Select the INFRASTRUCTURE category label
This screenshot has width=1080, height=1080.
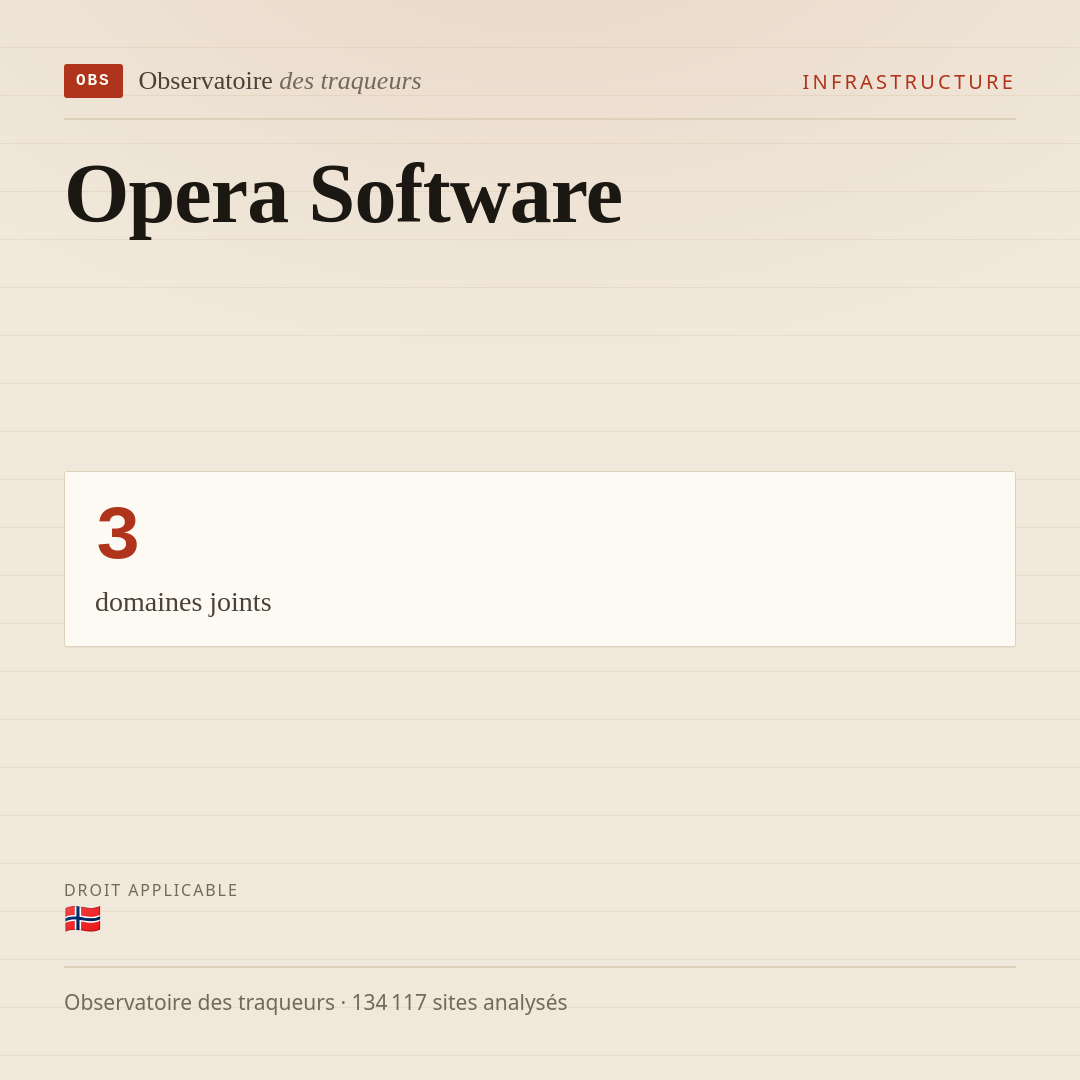point(908,82)
